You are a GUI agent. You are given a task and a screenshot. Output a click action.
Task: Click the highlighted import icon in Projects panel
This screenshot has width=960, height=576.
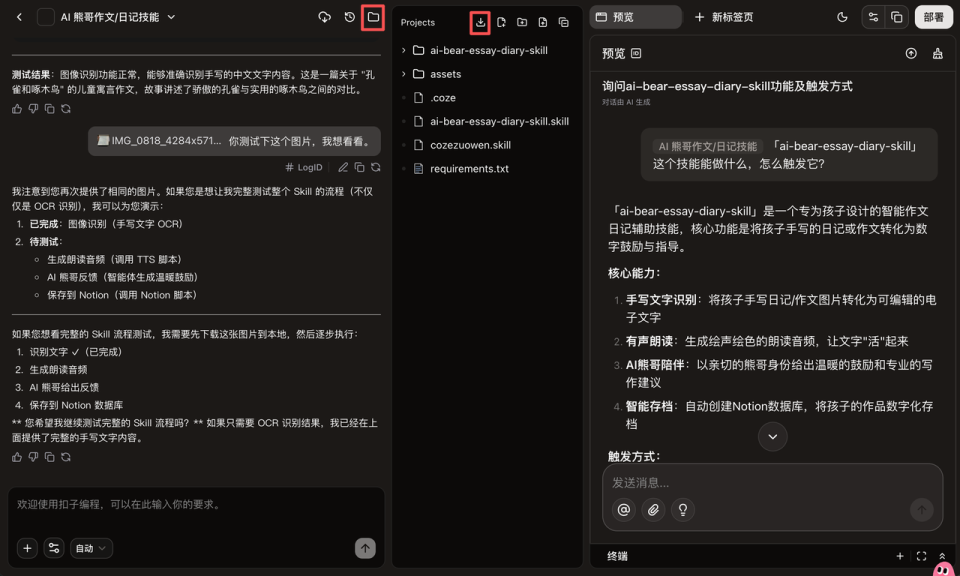481,22
